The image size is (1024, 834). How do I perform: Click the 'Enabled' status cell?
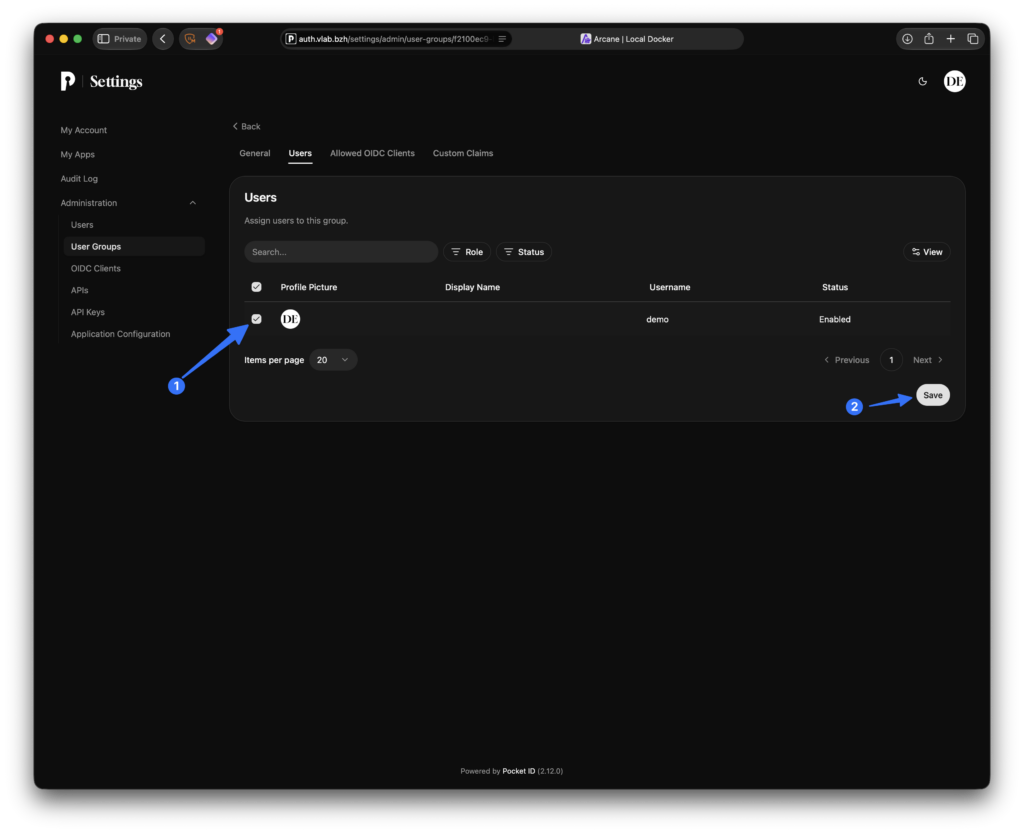(x=835, y=319)
